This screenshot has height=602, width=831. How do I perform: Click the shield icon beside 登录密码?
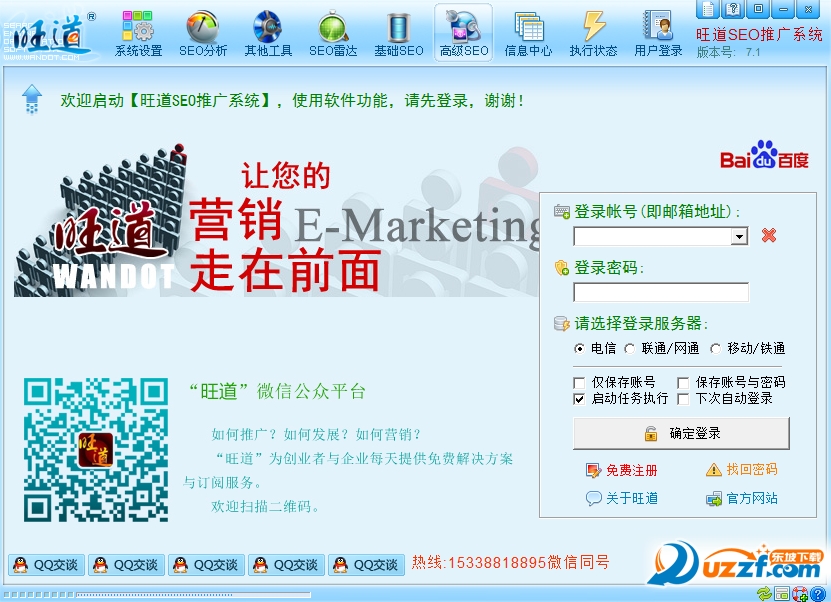(x=562, y=268)
